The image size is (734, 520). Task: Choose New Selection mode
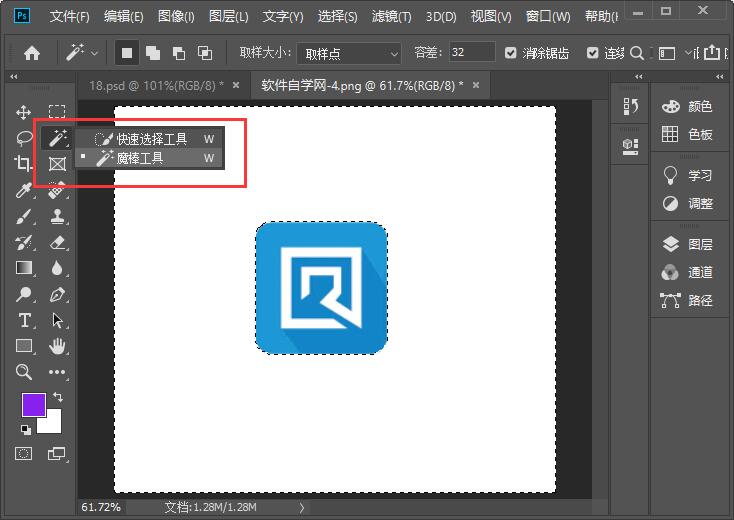tap(127, 53)
